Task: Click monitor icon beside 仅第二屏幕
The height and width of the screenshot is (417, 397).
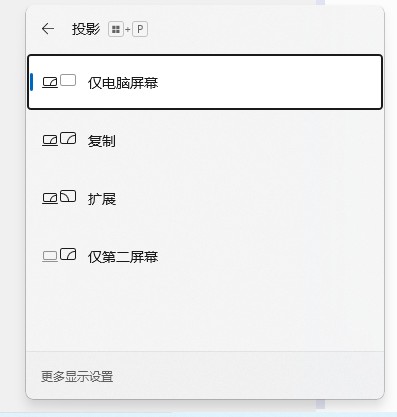Action: click(x=68, y=254)
